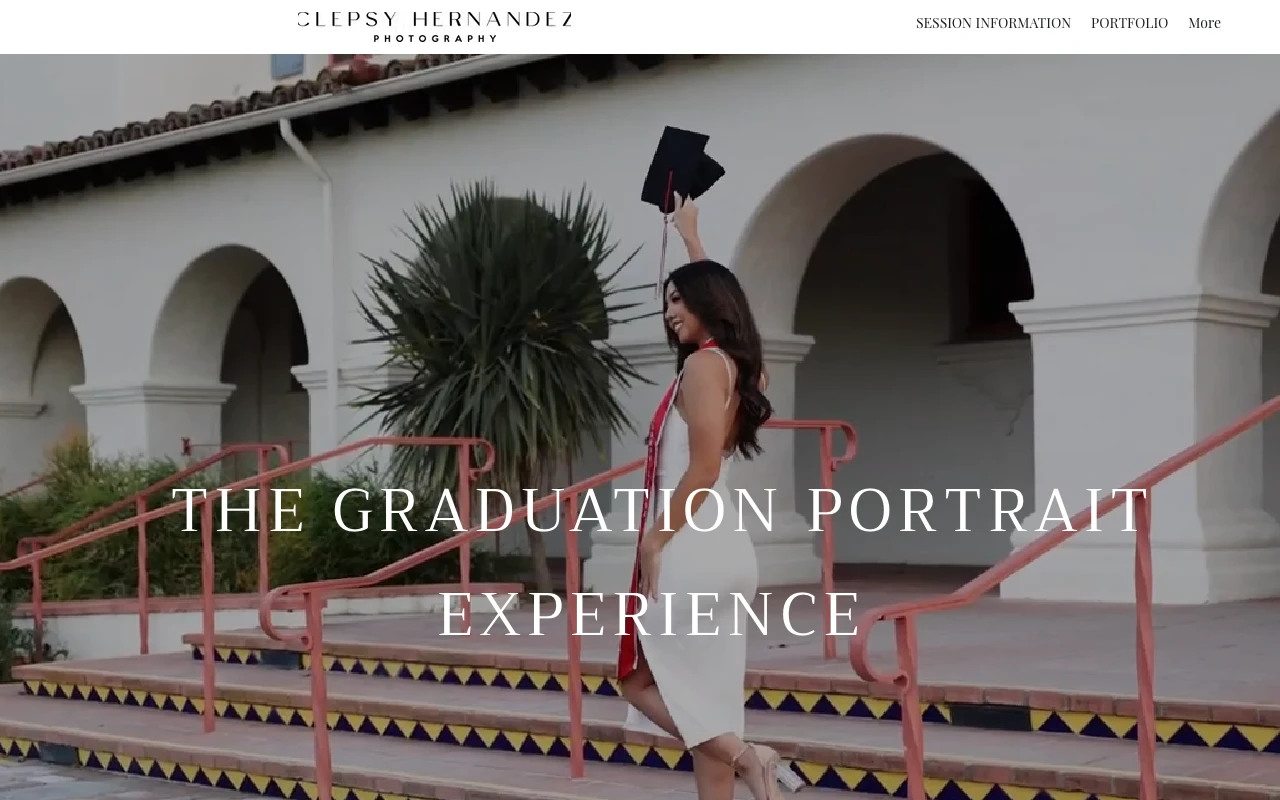Click the woman in white dress

[705, 520]
